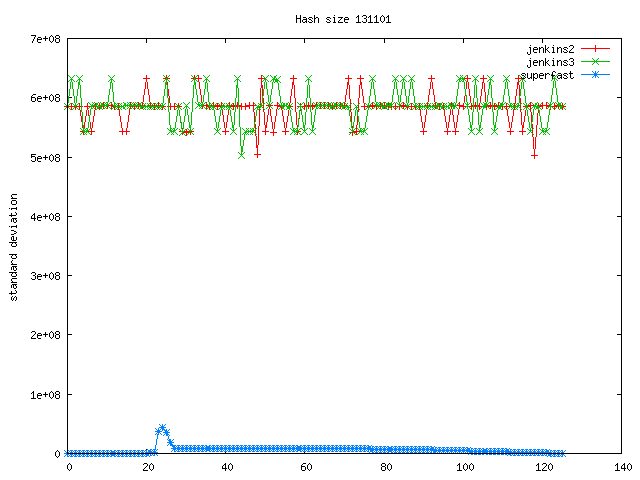
Task: Click the 100 x-axis tick label
Action: (464, 467)
